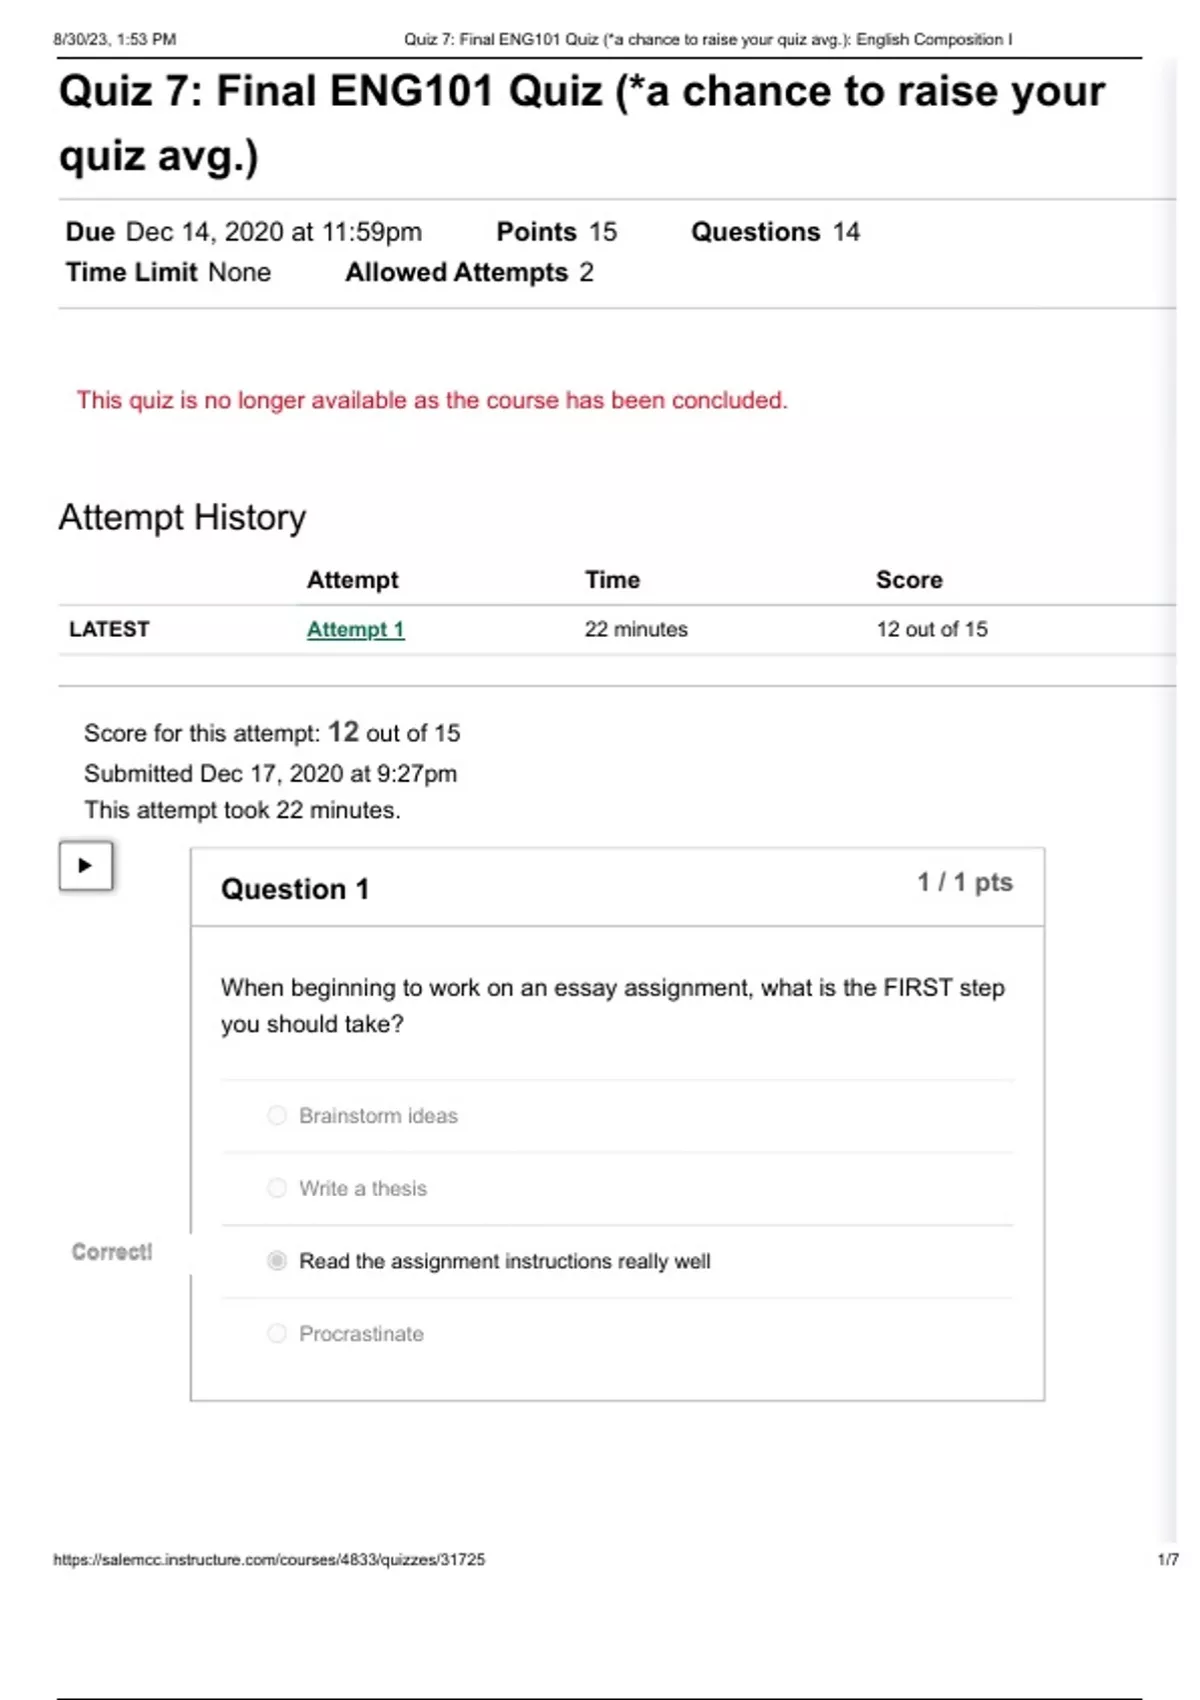Click the Score column header
This screenshot has height=1700, width=1200.
click(909, 580)
